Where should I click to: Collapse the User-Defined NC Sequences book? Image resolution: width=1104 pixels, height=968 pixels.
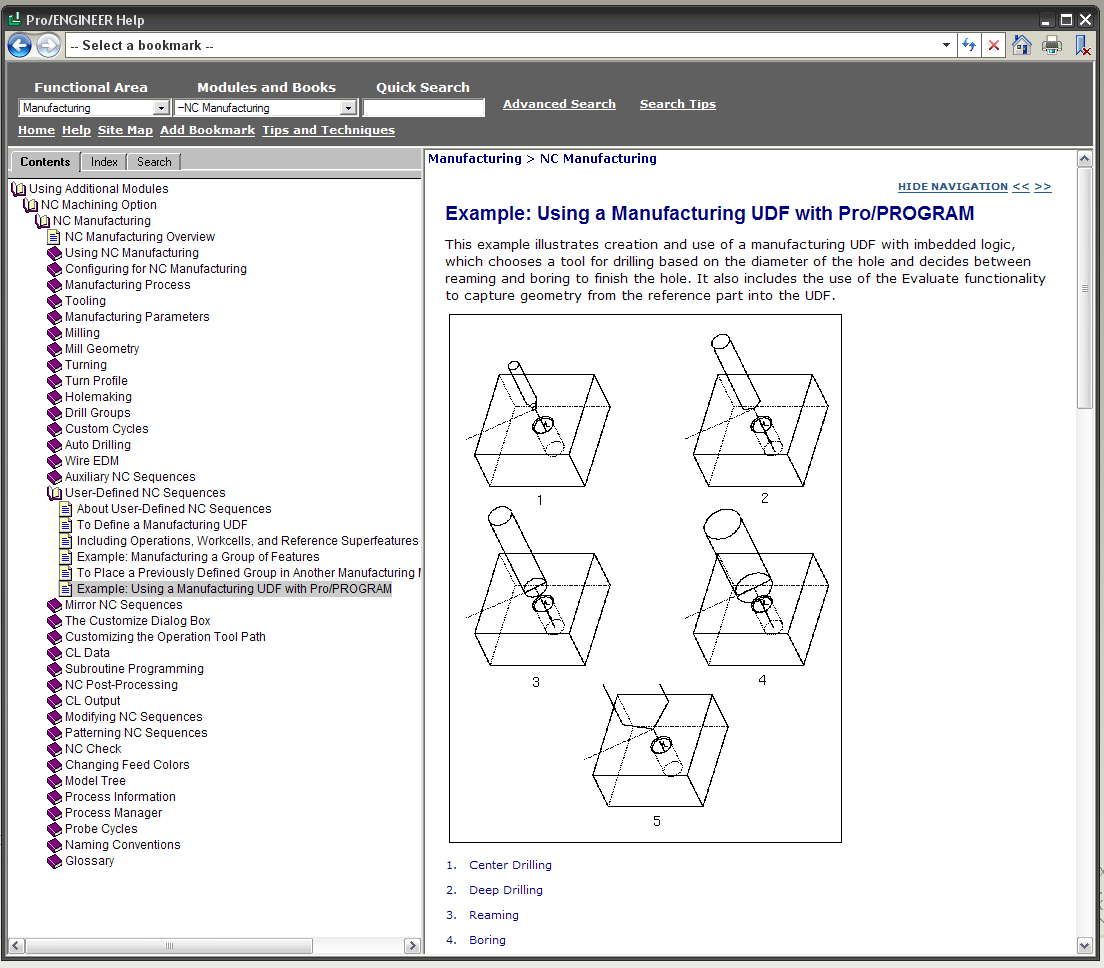coord(54,493)
